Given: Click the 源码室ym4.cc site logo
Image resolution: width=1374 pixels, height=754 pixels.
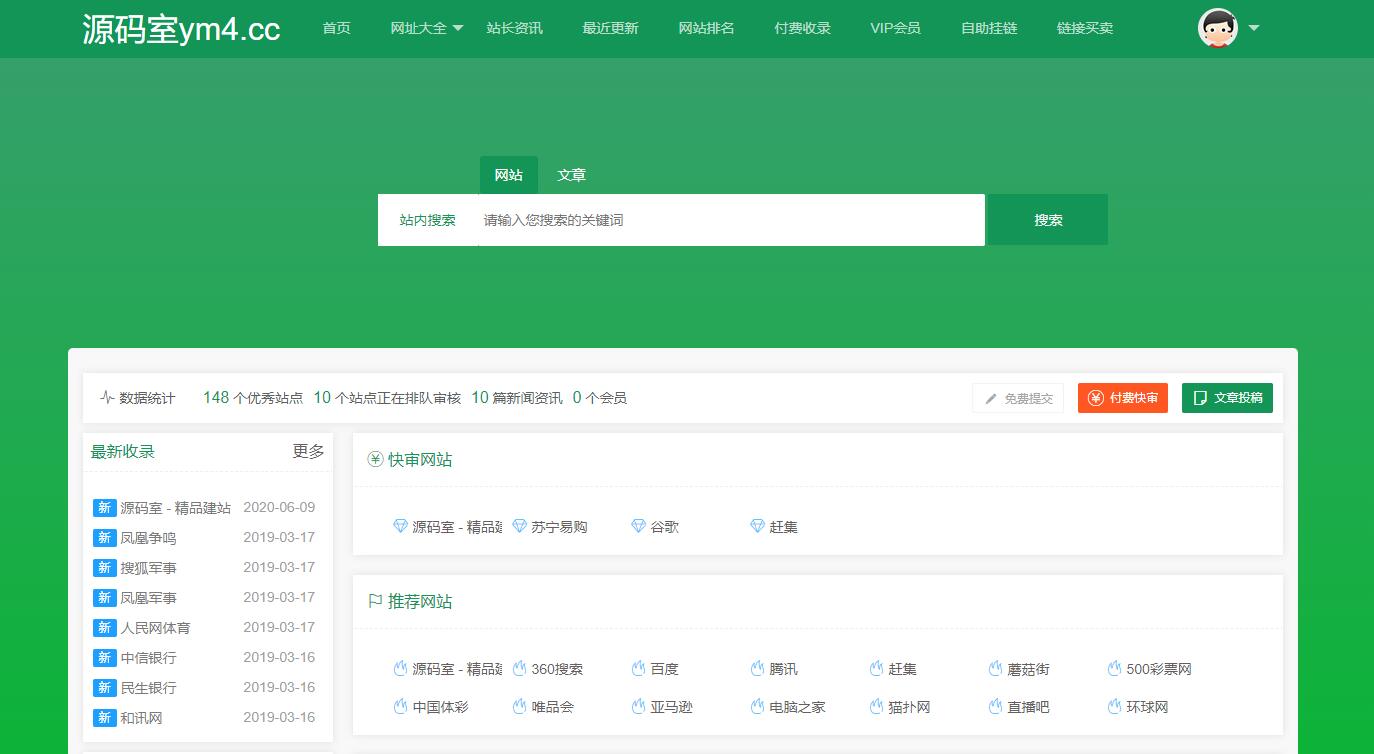Looking at the screenshot, I should (x=181, y=29).
